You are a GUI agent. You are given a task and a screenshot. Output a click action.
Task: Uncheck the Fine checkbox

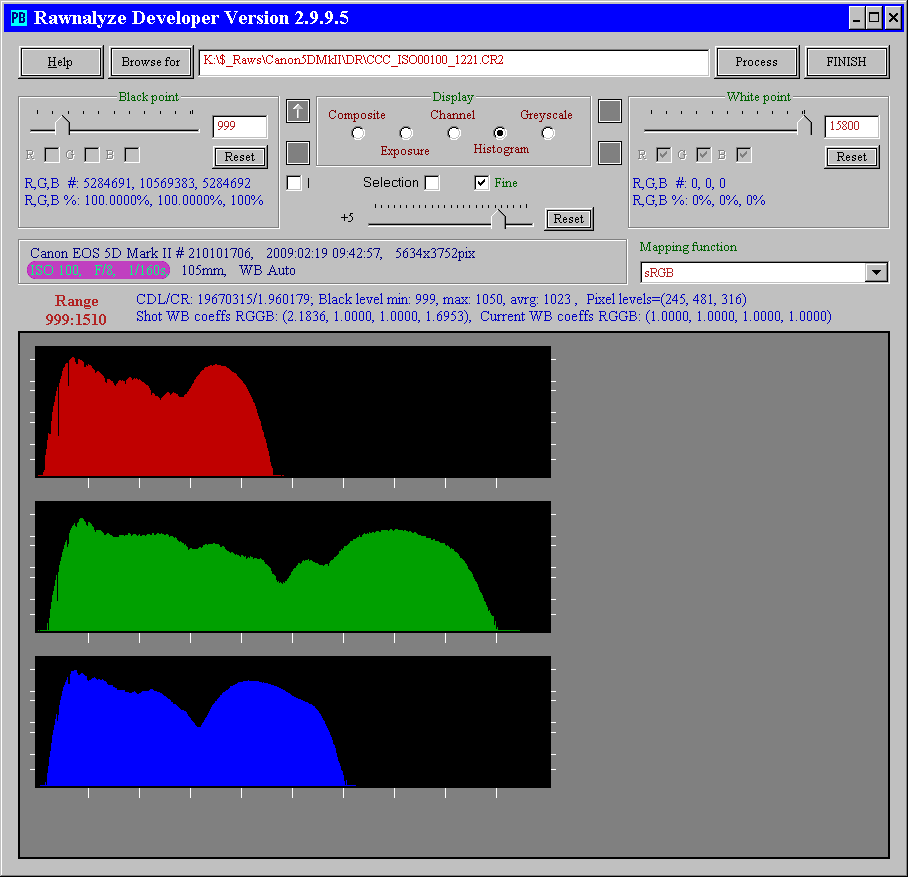tap(482, 183)
